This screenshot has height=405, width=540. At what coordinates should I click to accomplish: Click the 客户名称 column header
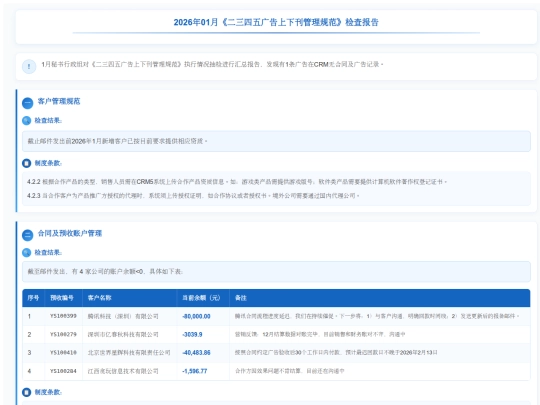(100, 298)
